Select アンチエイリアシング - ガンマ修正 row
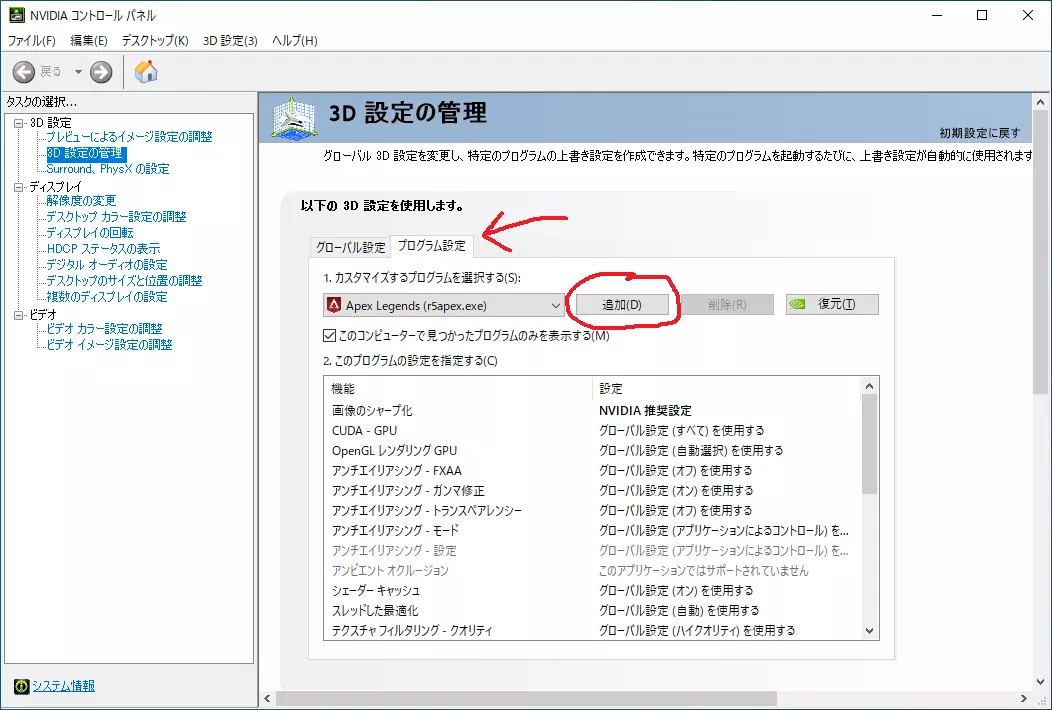This screenshot has height=710, width=1052. pos(592,491)
